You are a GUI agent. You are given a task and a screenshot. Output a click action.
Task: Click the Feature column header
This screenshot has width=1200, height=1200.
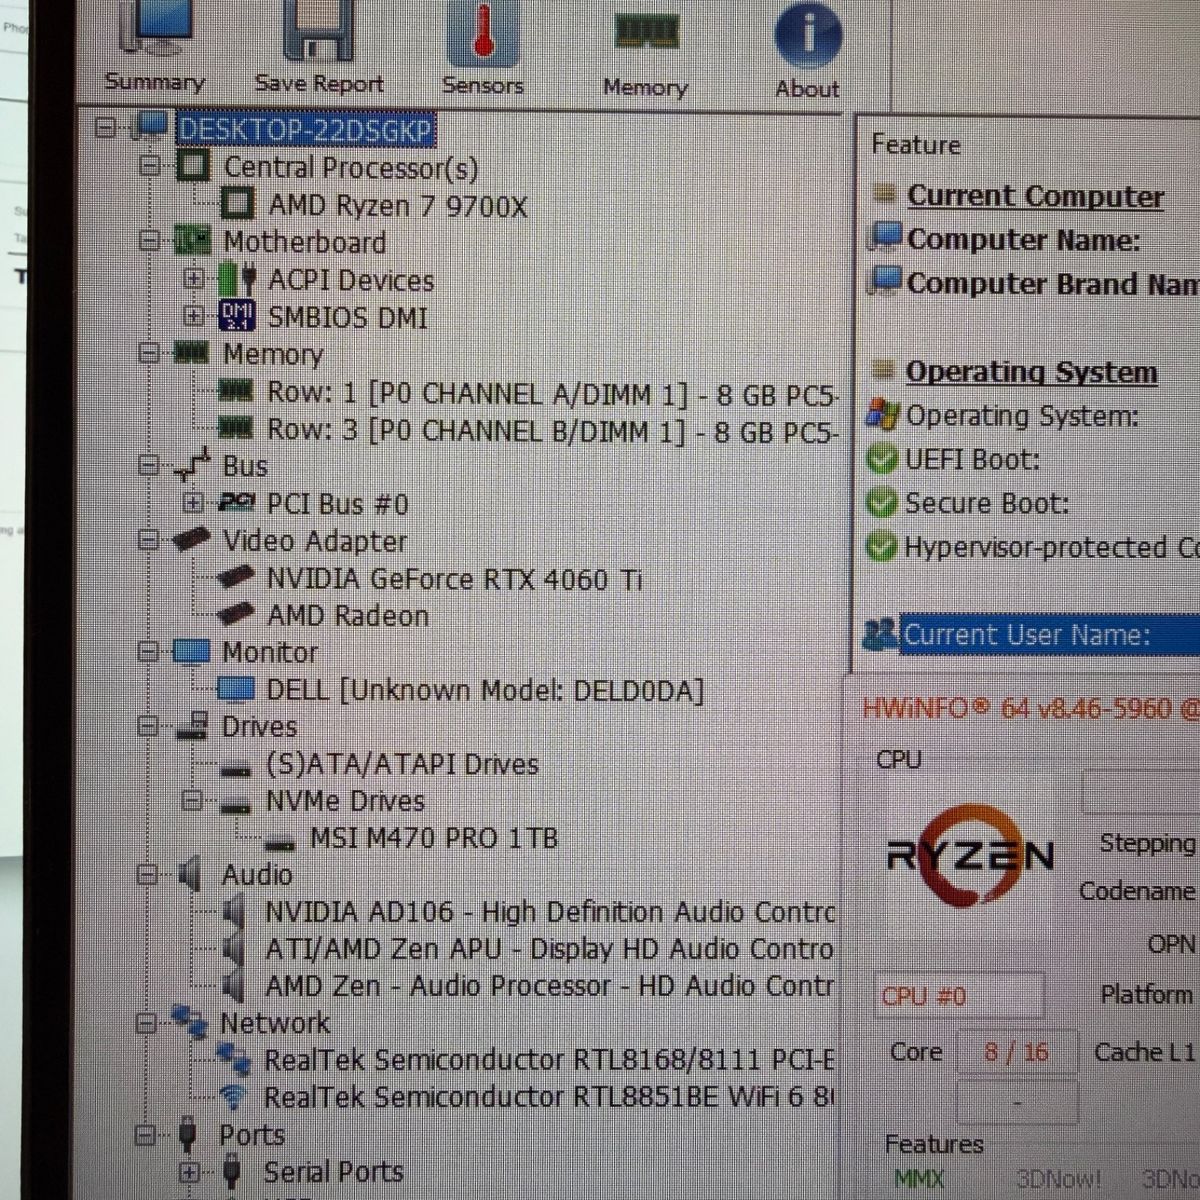pyautogui.click(x=916, y=146)
